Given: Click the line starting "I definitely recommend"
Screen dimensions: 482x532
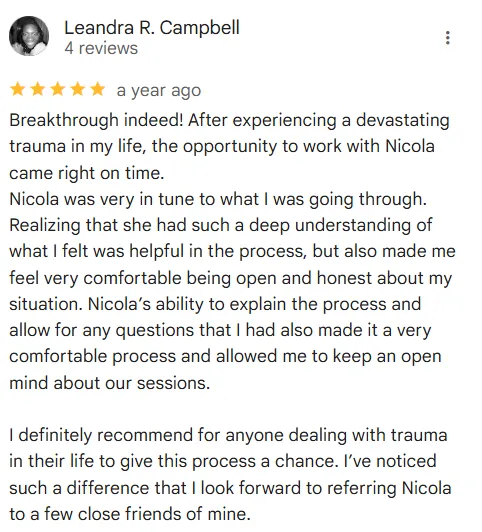Looking at the screenshot, I should (228, 435).
